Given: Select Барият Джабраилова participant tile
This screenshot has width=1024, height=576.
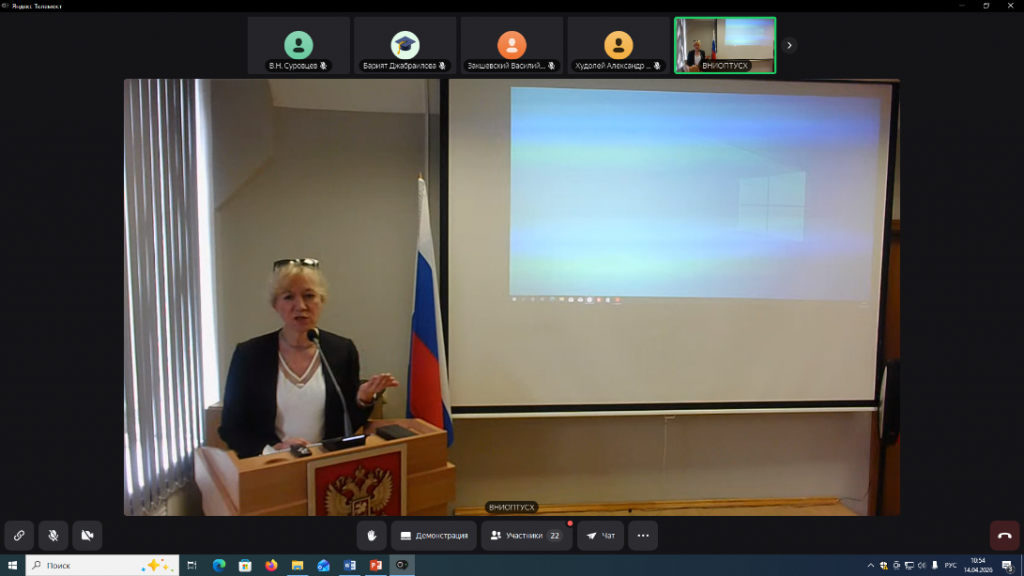Looking at the screenshot, I should click(x=405, y=46).
